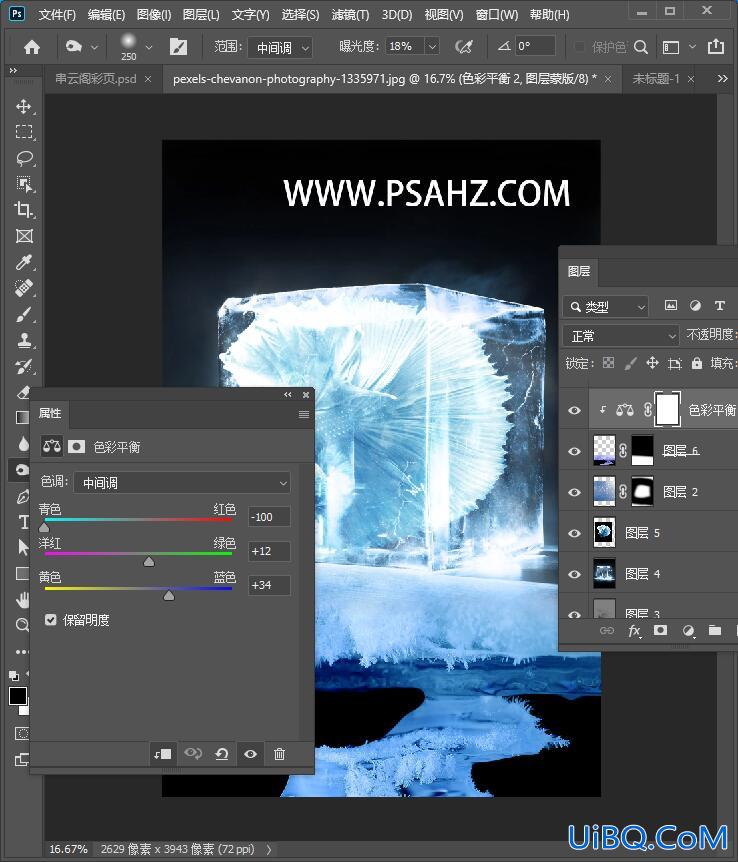This screenshot has width=738, height=862.
Task: Hide the 色彩平衡 adjustment layer
Action: (x=574, y=410)
